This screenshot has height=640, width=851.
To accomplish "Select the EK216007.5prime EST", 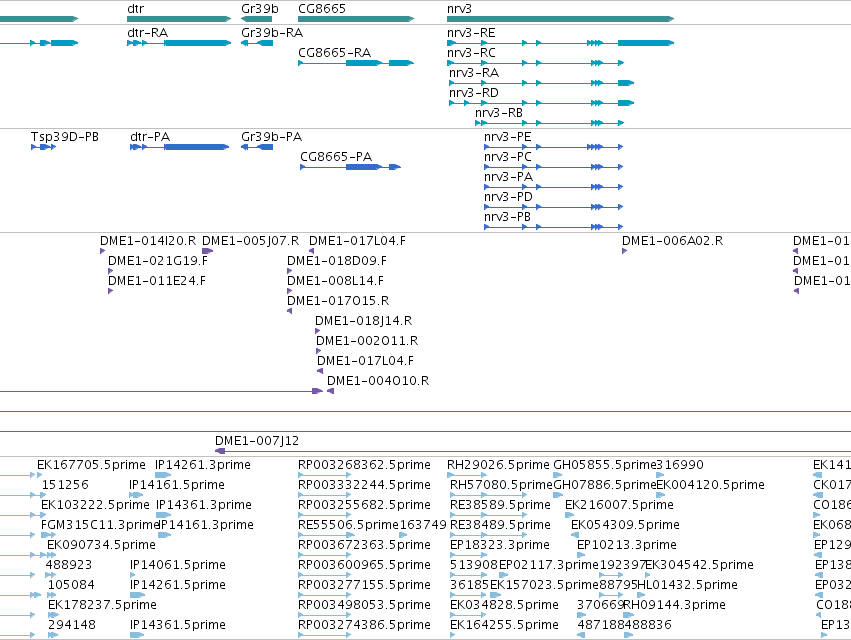I will (x=569, y=515).
